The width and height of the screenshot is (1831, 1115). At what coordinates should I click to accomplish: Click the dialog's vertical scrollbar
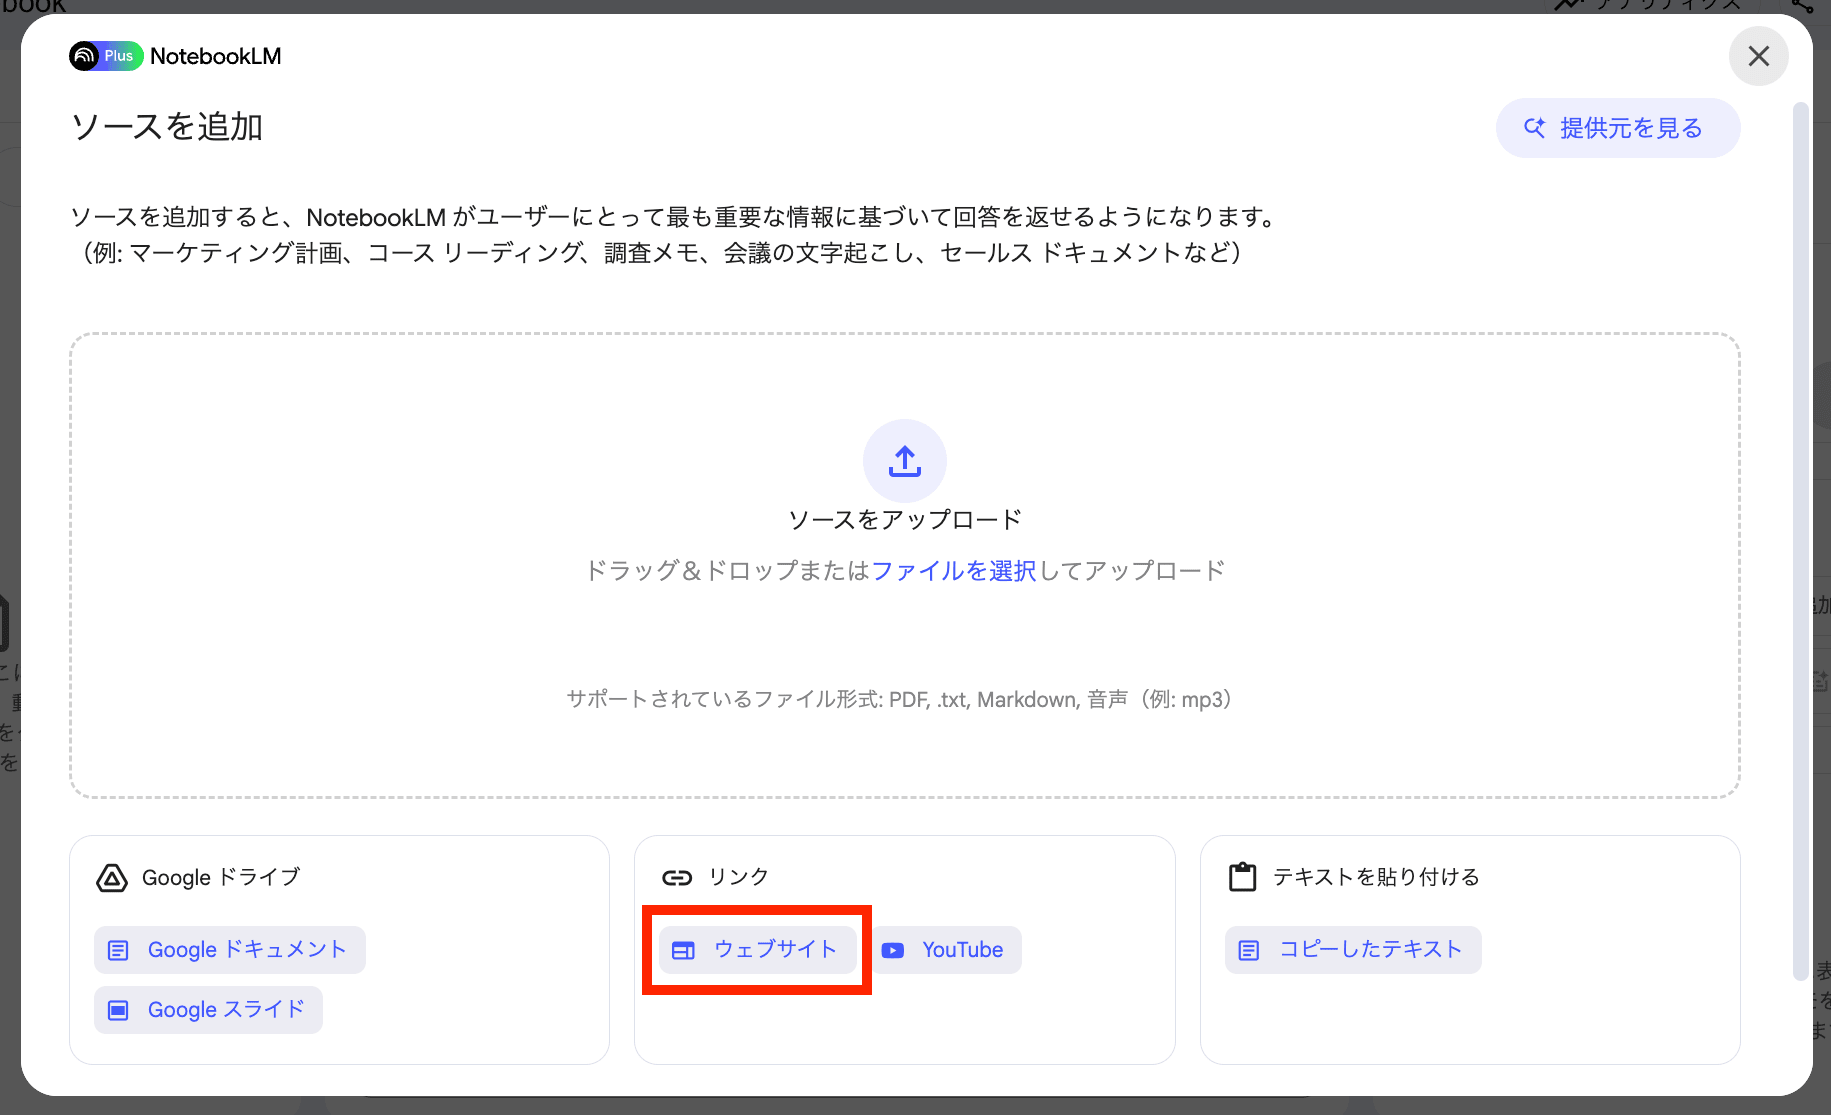coord(1800,540)
